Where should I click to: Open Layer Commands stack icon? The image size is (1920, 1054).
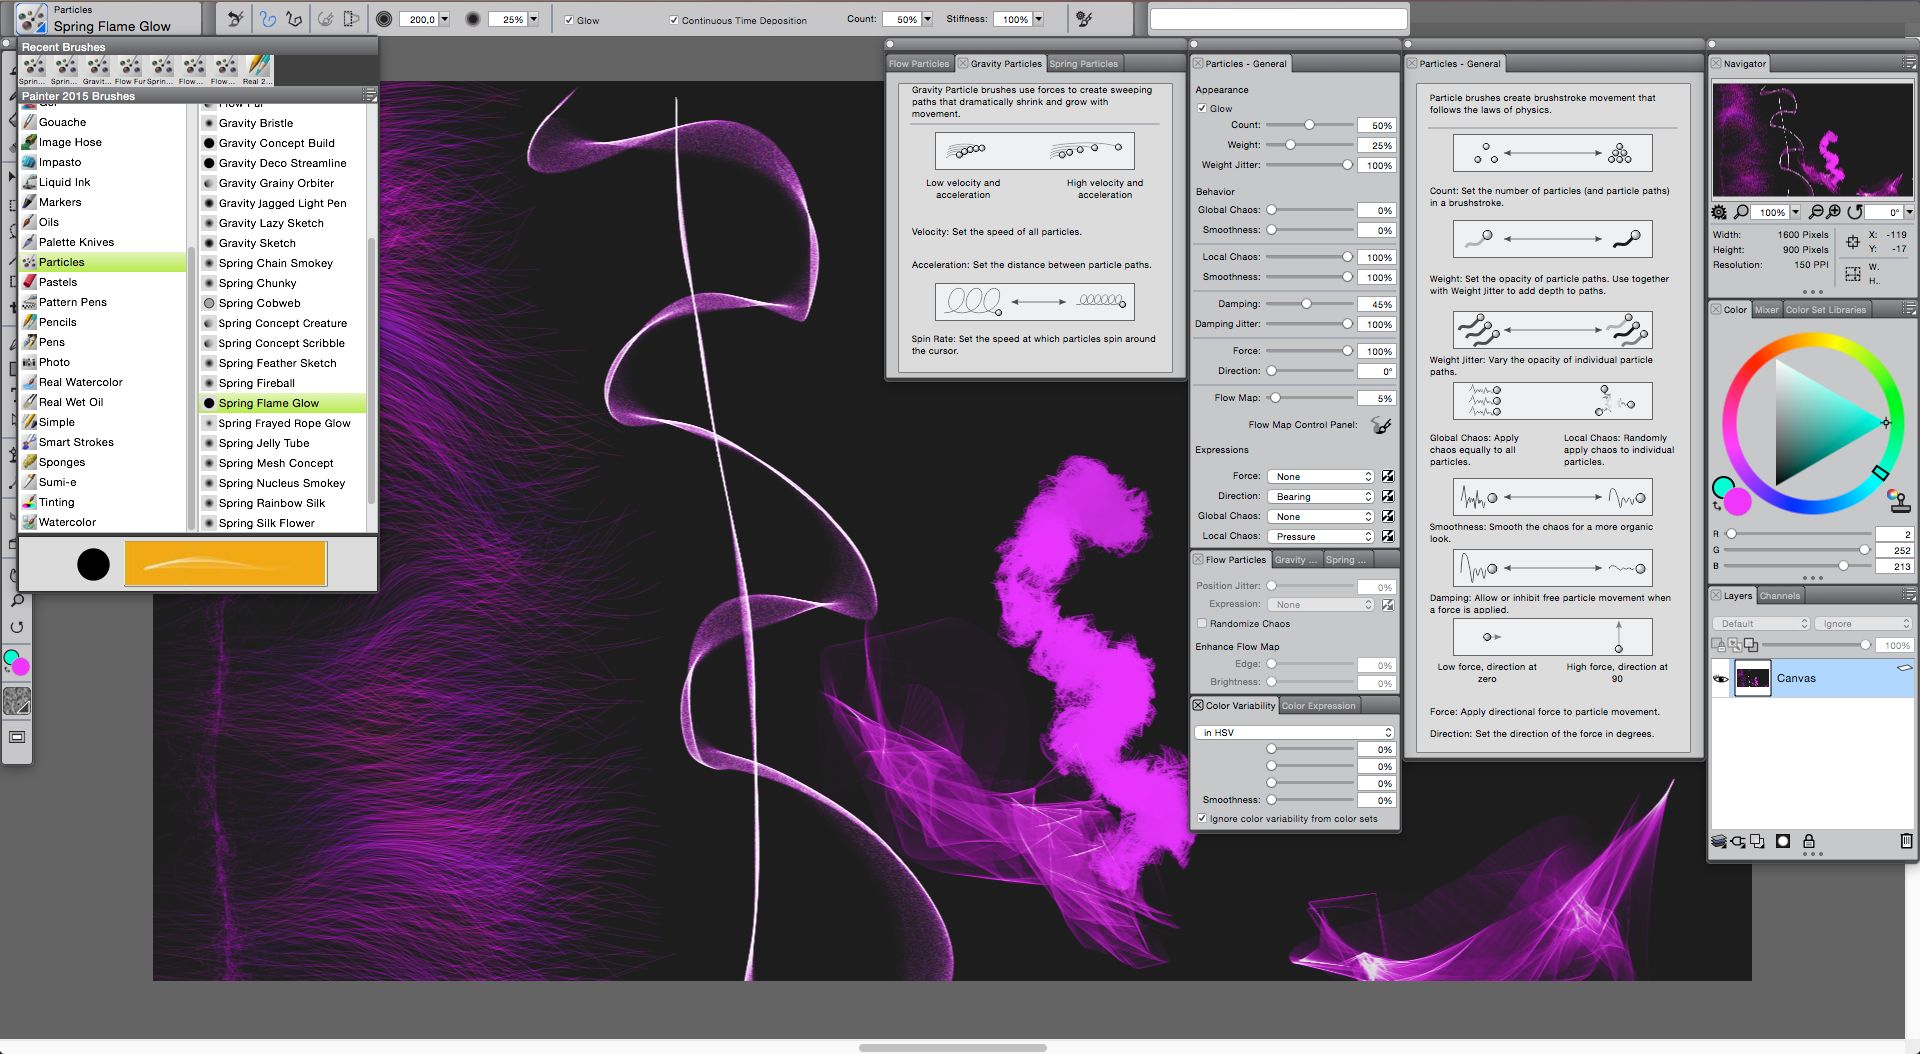tap(1719, 841)
